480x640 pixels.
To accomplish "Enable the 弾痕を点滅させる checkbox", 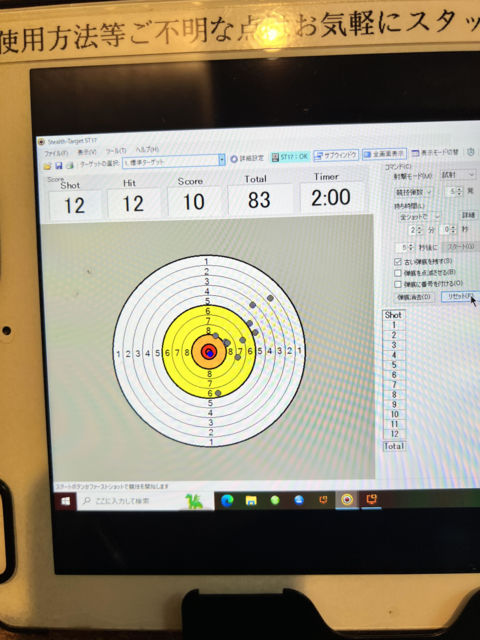I will (398, 273).
